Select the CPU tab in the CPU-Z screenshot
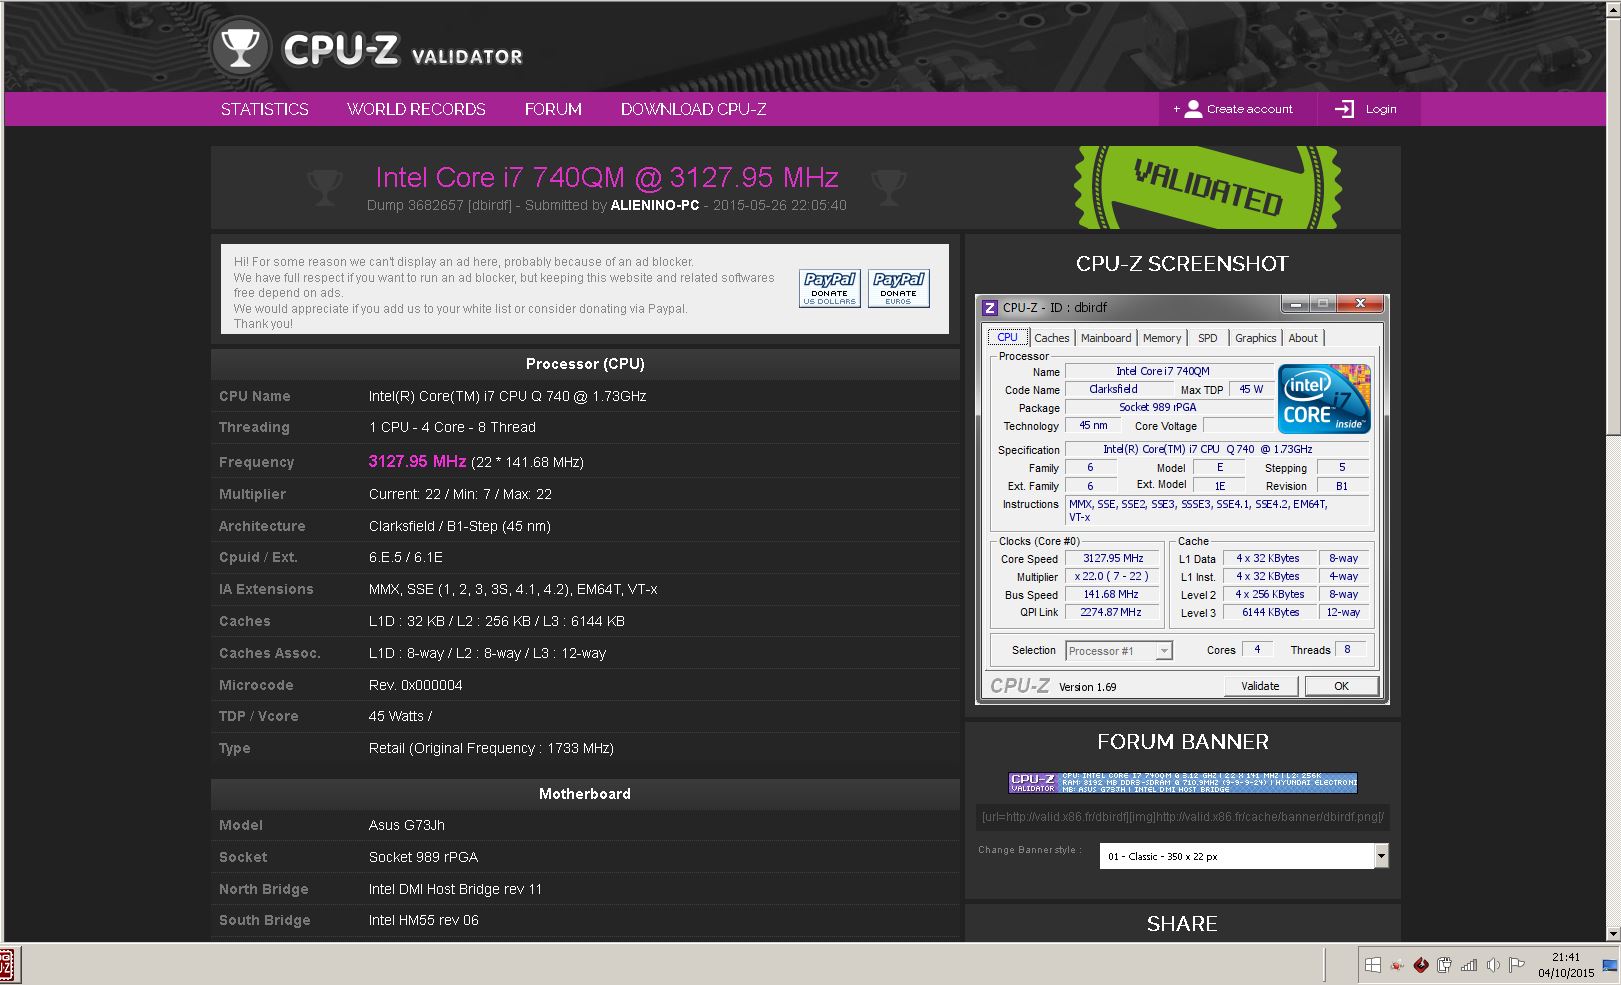This screenshot has height=985, width=1621. point(1008,337)
